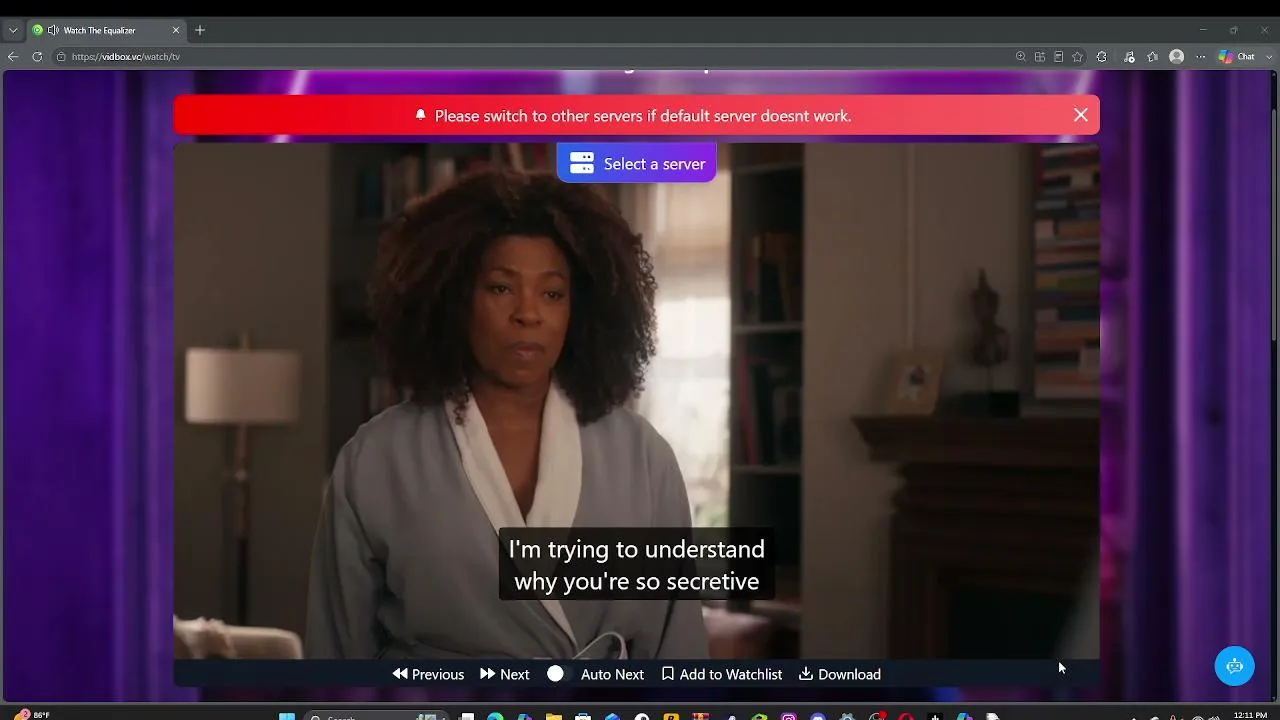
Task: Go to the Previous episode
Action: click(428, 674)
